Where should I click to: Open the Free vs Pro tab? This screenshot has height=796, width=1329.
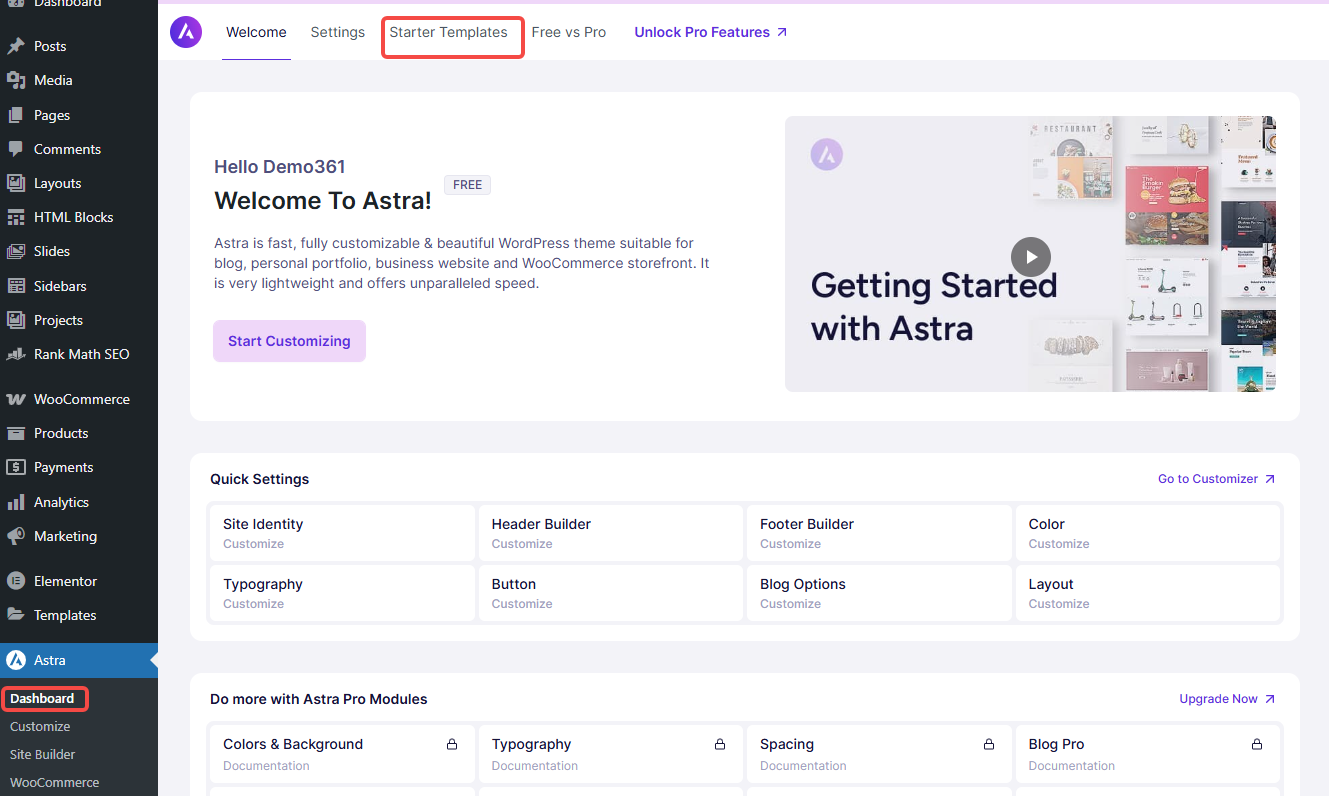[568, 32]
